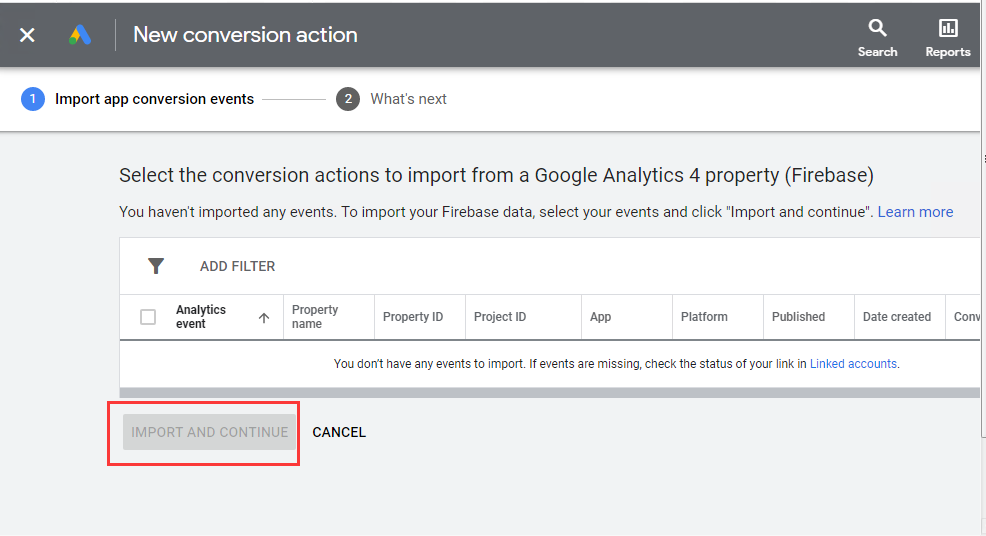Click the App column header

[601, 317]
